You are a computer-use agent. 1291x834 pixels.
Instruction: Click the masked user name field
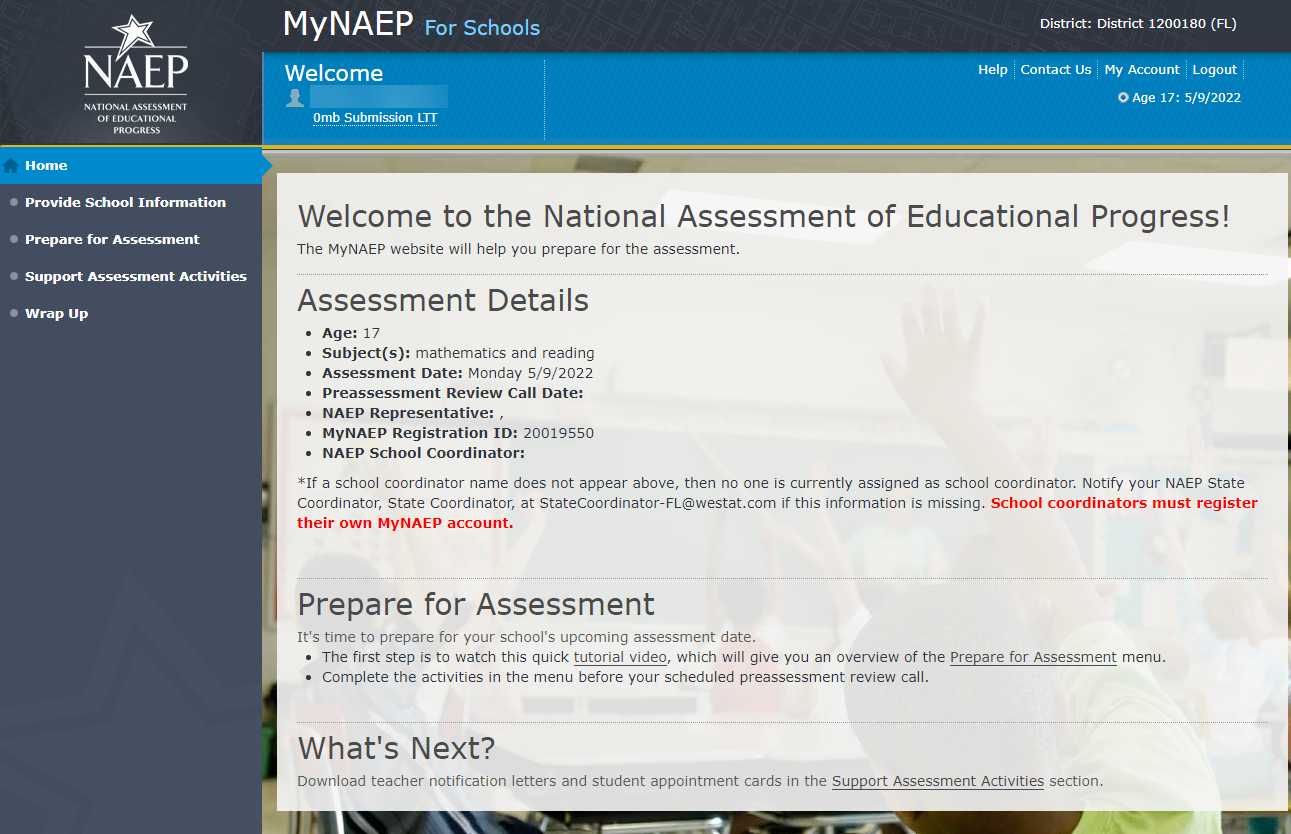click(x=379, y=96)
